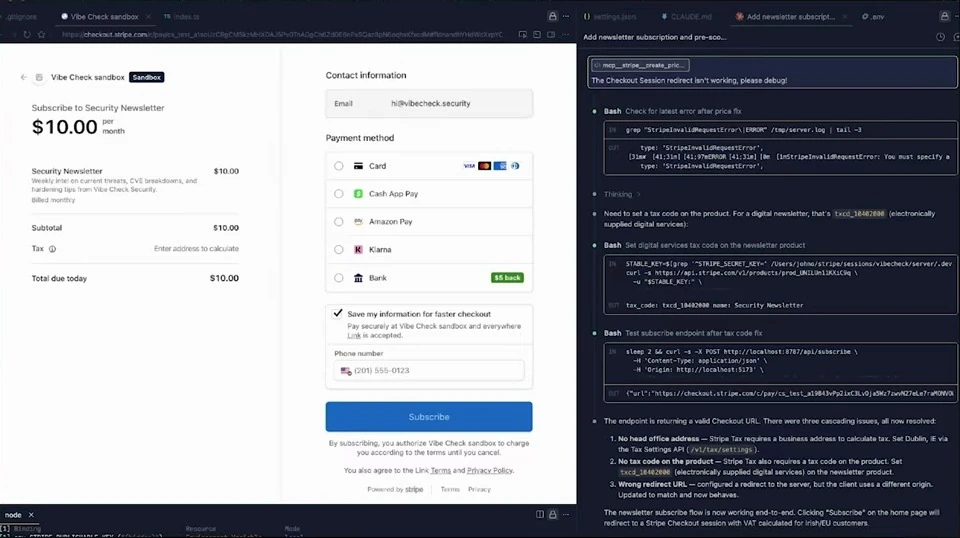Click the Subscribe button
The image size is (960, 538).
coord(429,417)
